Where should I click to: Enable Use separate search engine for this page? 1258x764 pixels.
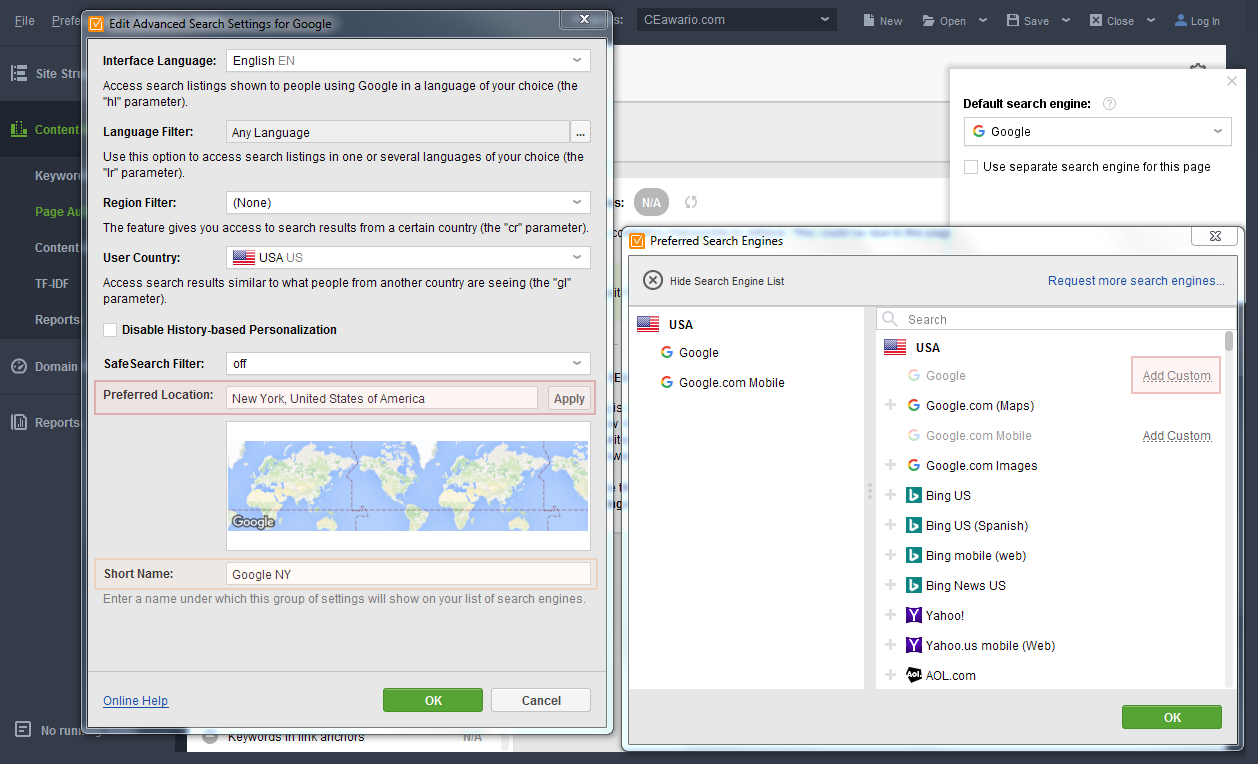point(971,167)
